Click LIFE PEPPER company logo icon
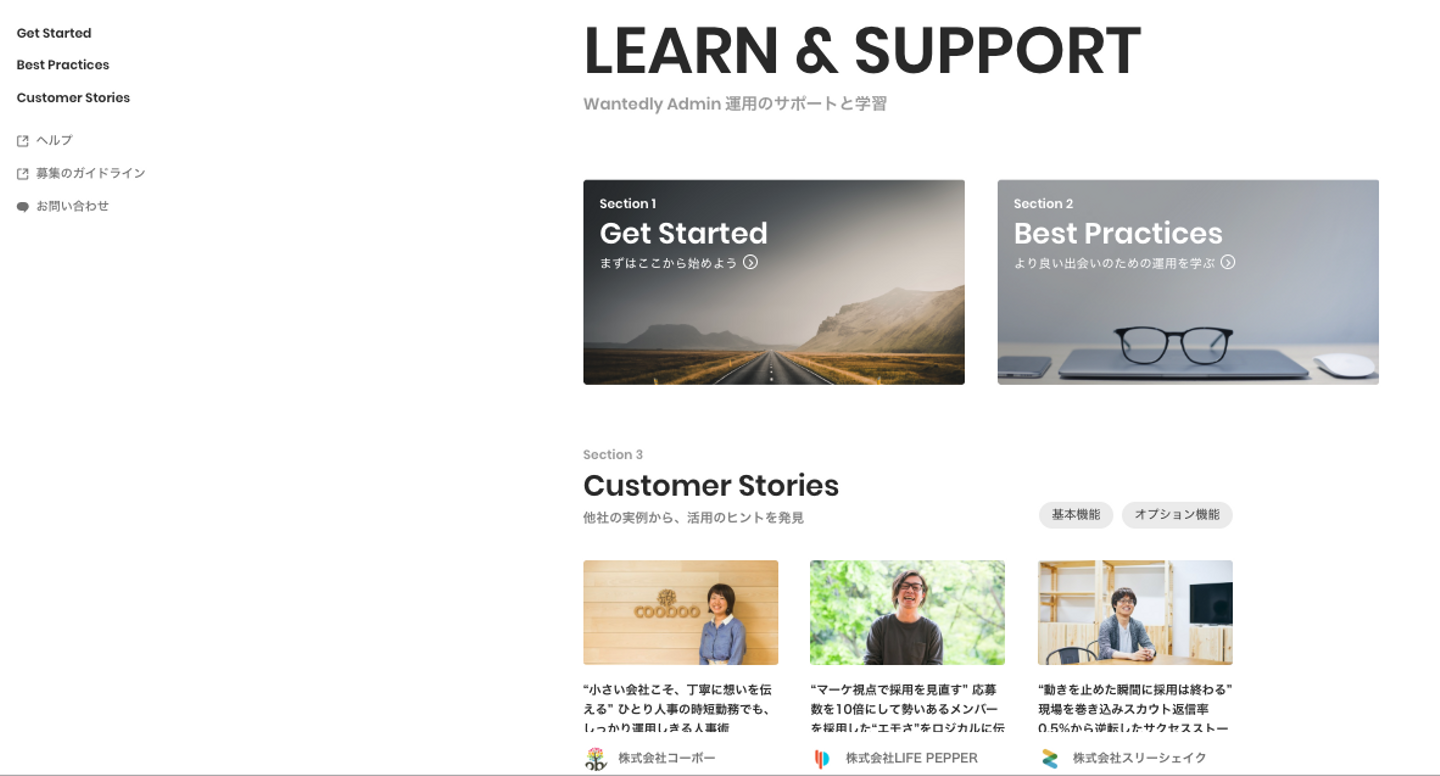 coord(822,758)
